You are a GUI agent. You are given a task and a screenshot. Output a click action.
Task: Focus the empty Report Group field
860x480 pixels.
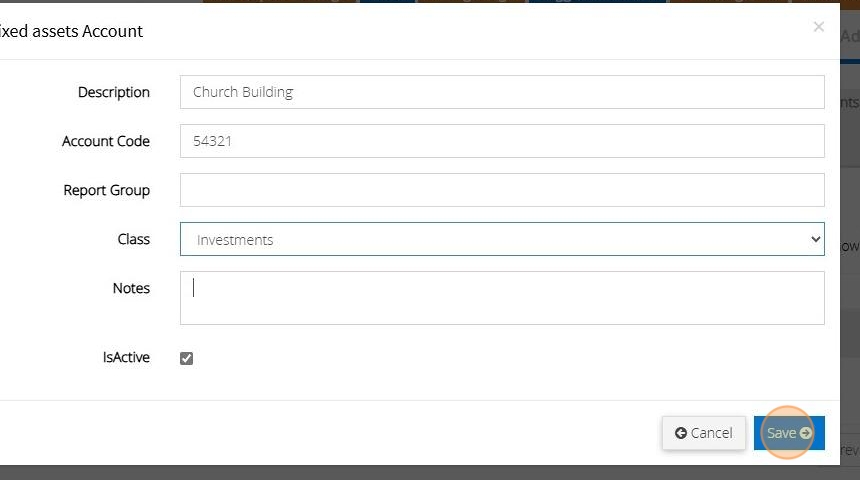coord(501,190)
